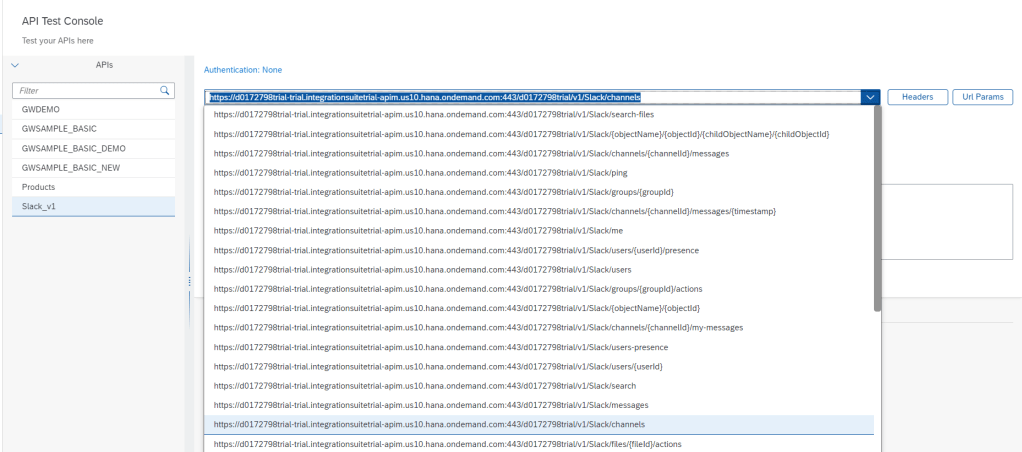Viewport: 1022px width, 452px height.
Task: Select Products in the API list
Action: pos(92,187)
